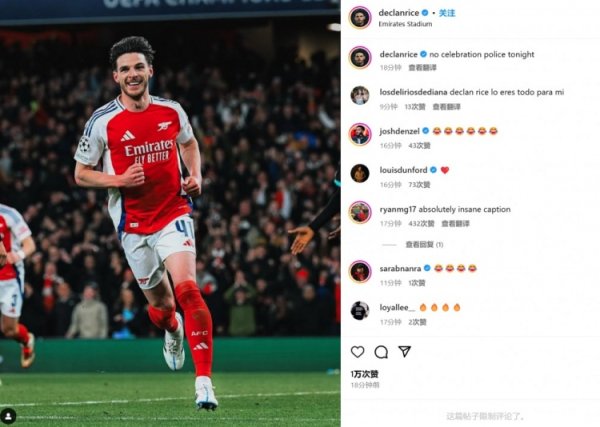600x427 pixels.
Task: Open sarabnanra's profile avatar
Action: (360, 272)
